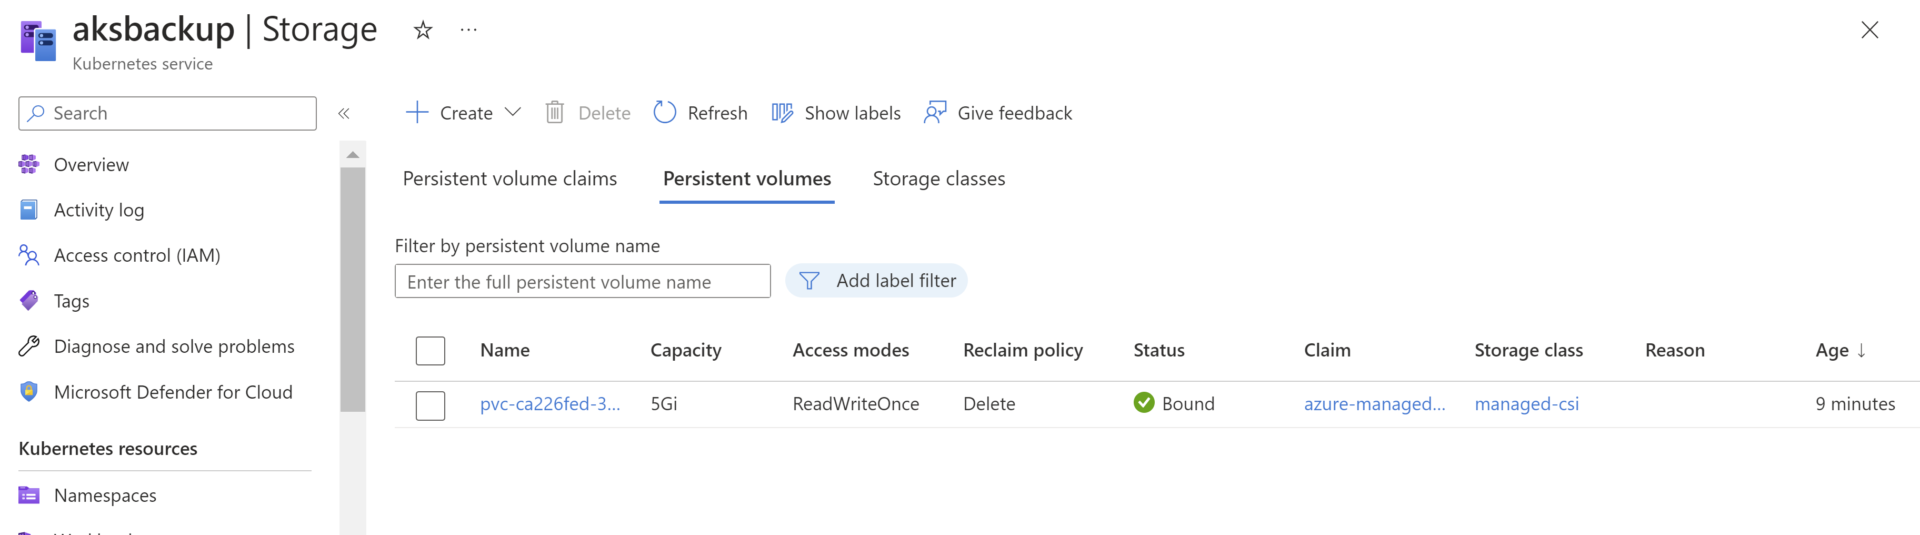
Task: Click the aksbackup Kubernetes service icon
Action: [38, 41]
